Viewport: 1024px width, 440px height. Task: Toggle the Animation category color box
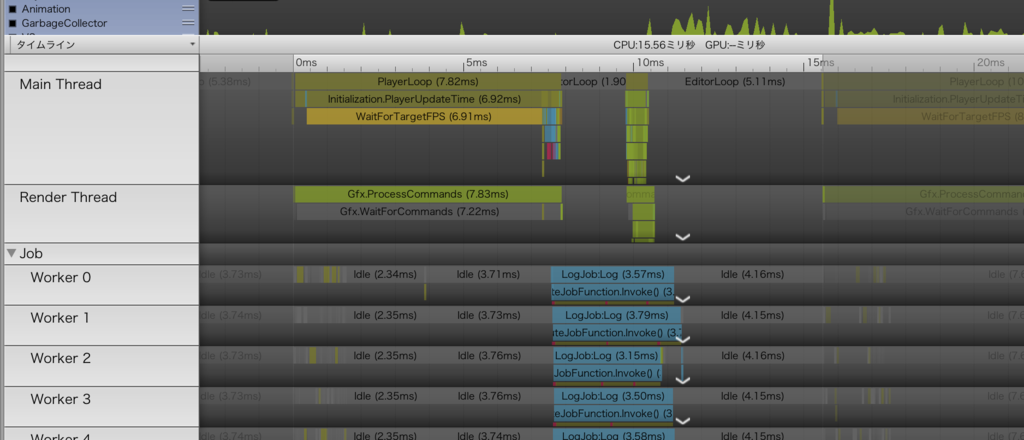[12, 10]
